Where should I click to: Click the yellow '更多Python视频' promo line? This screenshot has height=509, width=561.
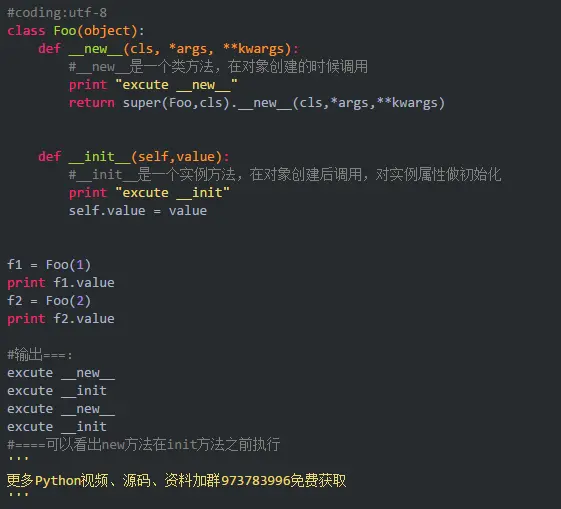[x=176, y=480]
